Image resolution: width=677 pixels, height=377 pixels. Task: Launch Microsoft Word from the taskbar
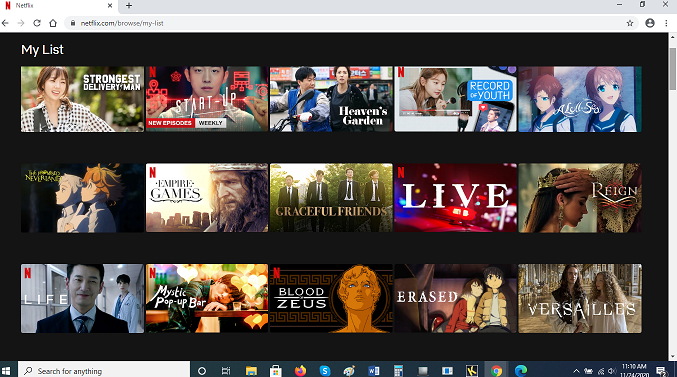pyautogui.click(x=373, y=371)
